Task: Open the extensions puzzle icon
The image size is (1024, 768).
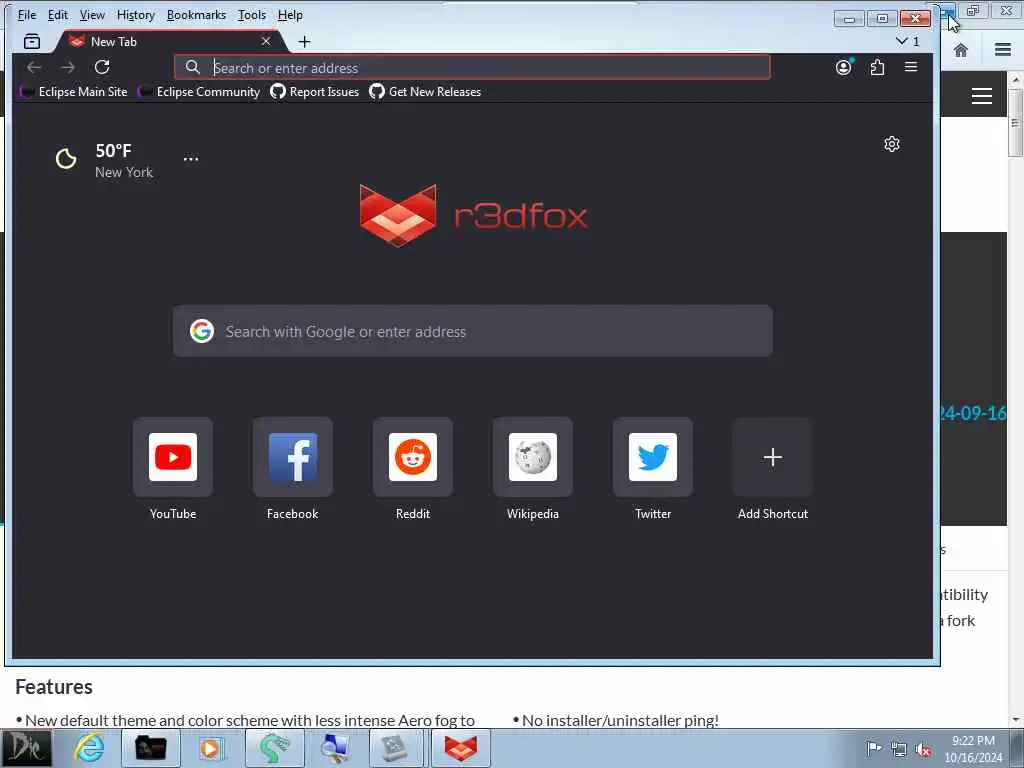Action: (x=877, y=67)
